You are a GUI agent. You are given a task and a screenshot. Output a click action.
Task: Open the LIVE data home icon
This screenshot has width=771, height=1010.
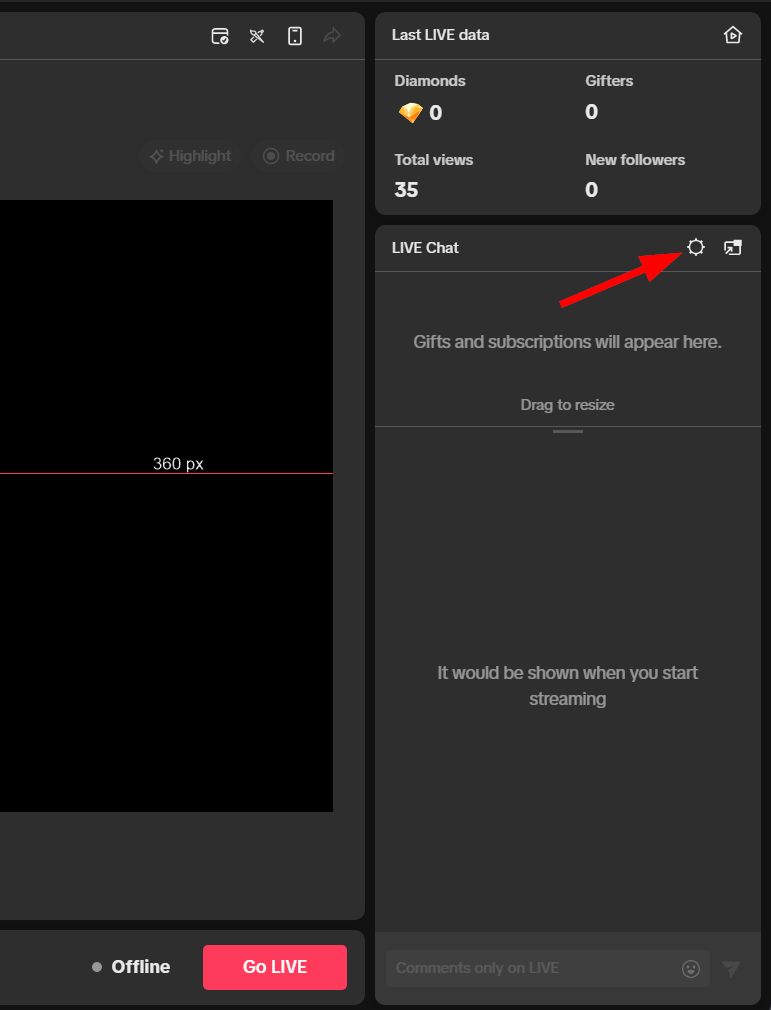[732, 35]
